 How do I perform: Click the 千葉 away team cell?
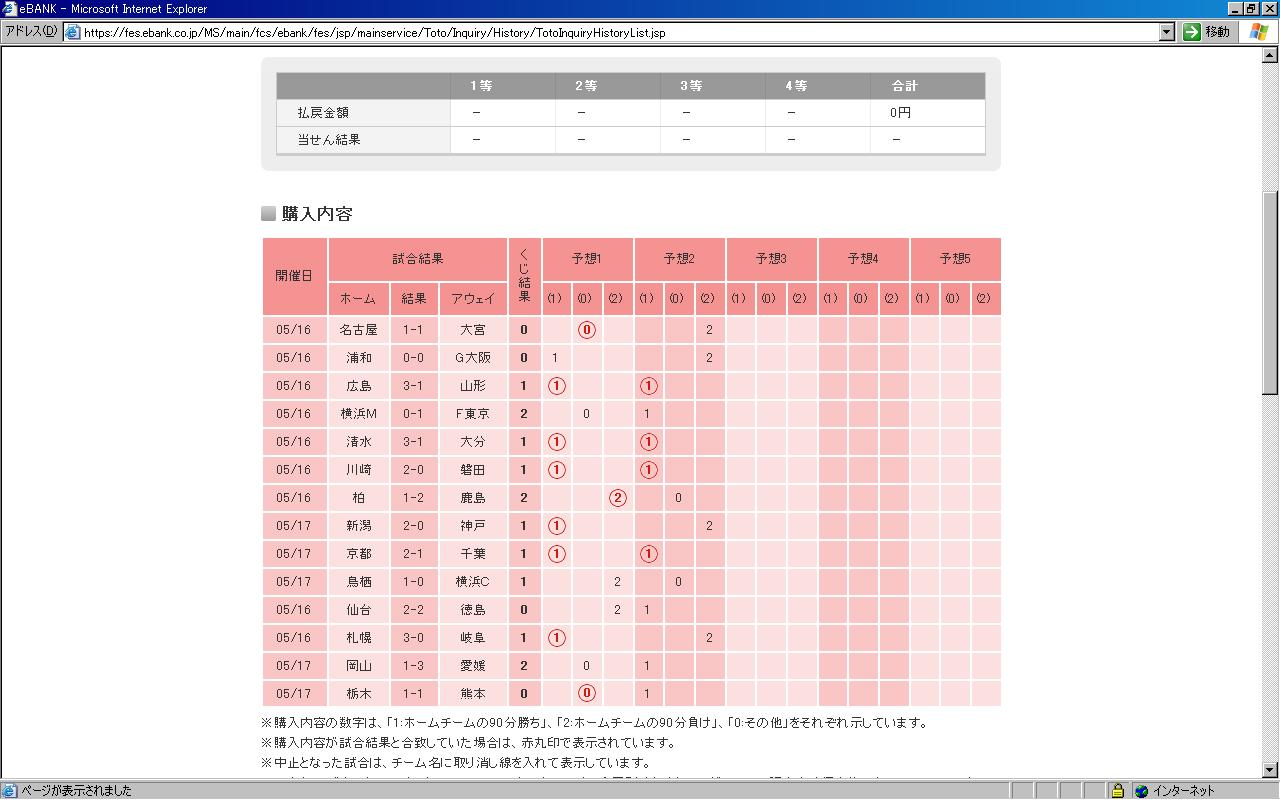(473, 554)
